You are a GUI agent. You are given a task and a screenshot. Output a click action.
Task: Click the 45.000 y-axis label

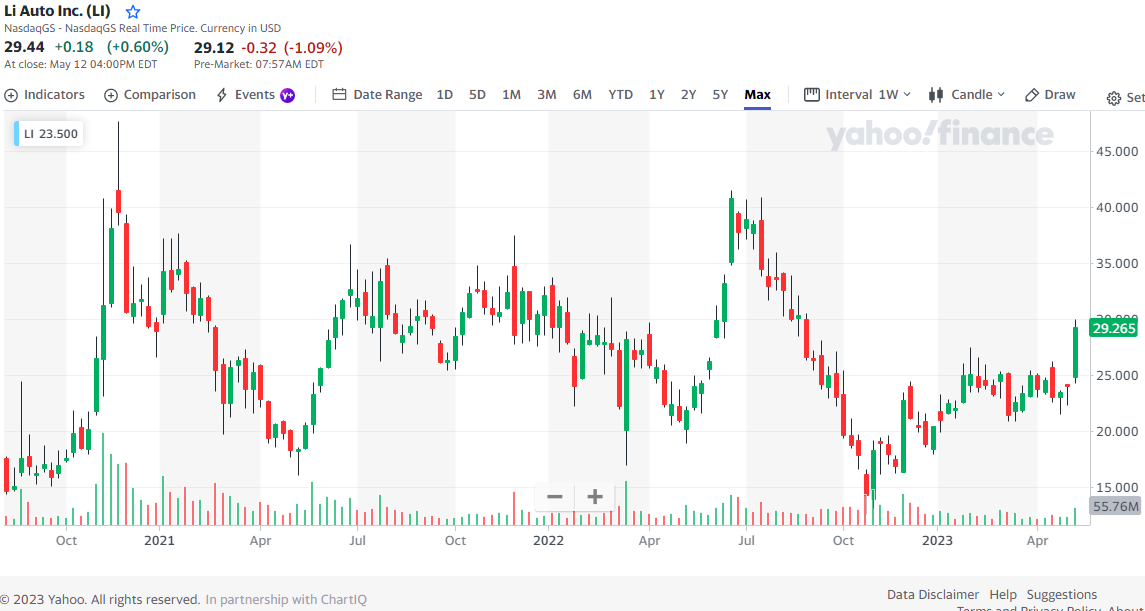pyautogui.click(x=1117, y=151)
